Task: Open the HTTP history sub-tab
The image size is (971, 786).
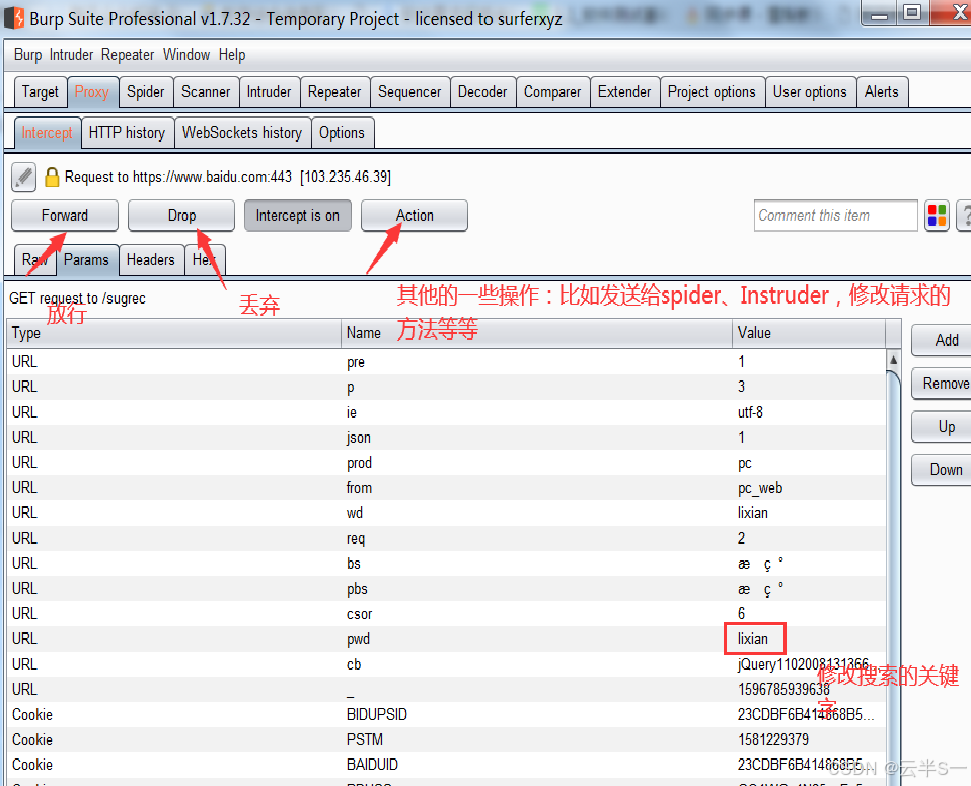Action: point(127,133)
